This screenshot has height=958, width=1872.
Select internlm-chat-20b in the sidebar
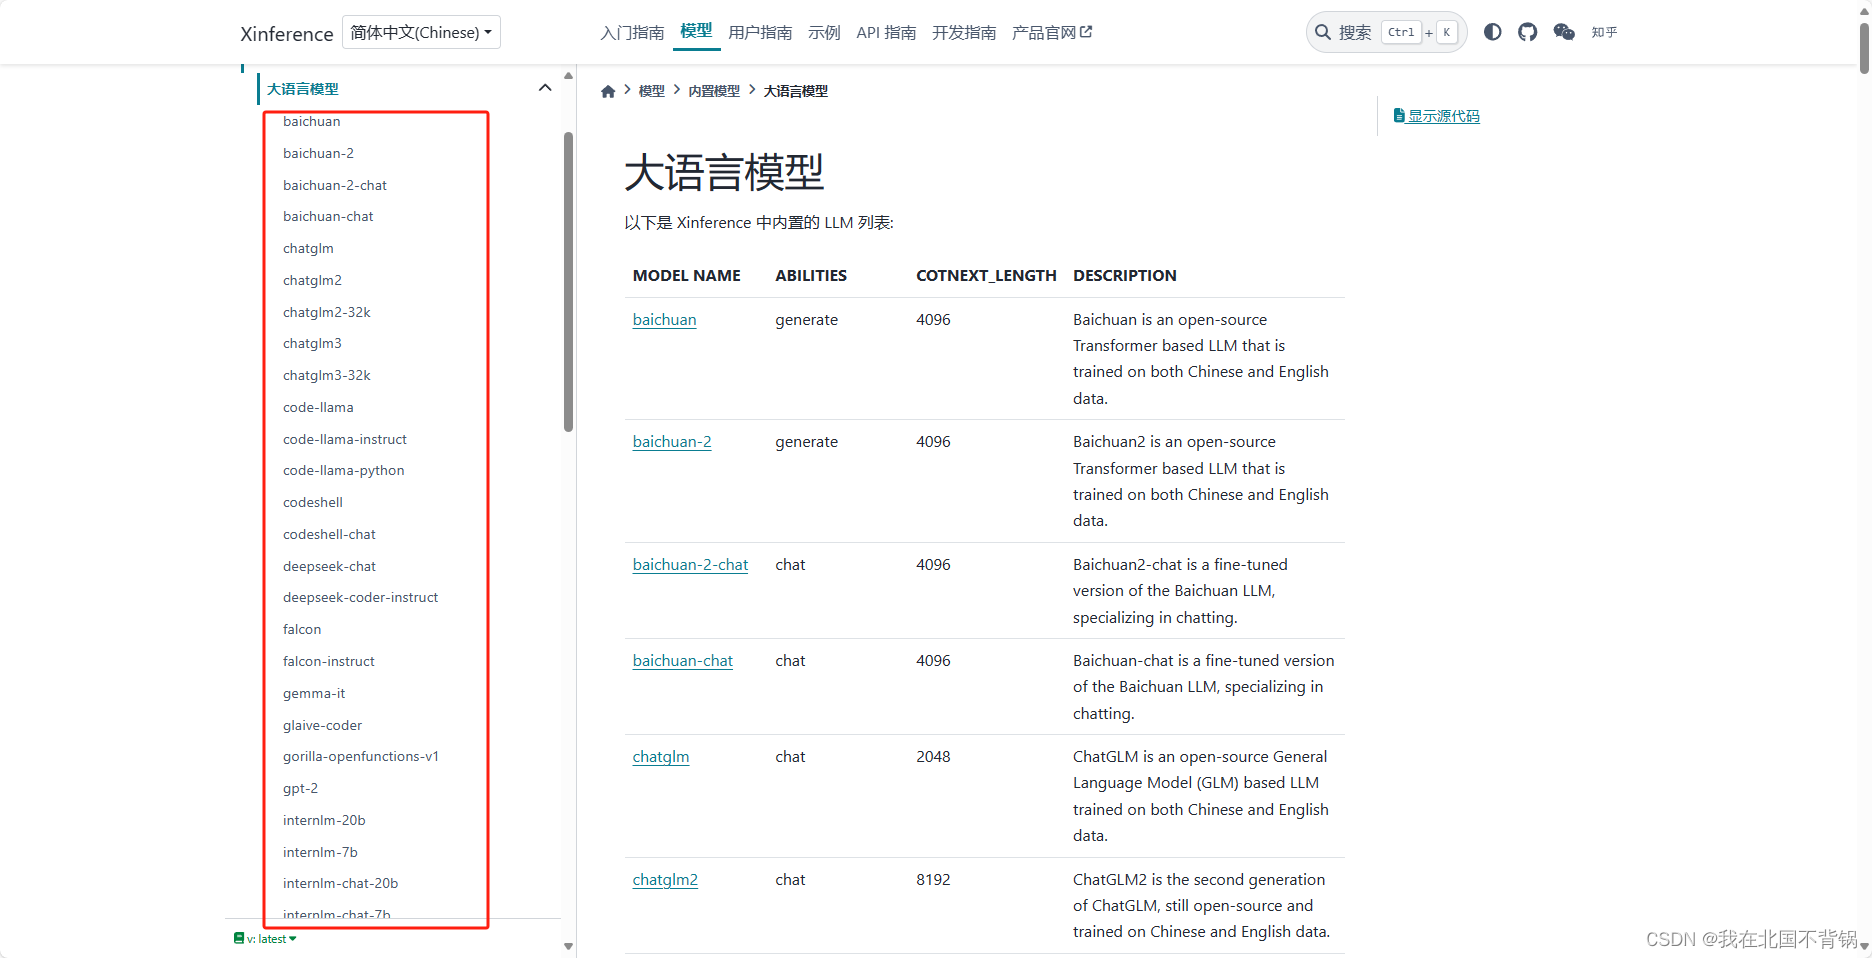[340, 883]
